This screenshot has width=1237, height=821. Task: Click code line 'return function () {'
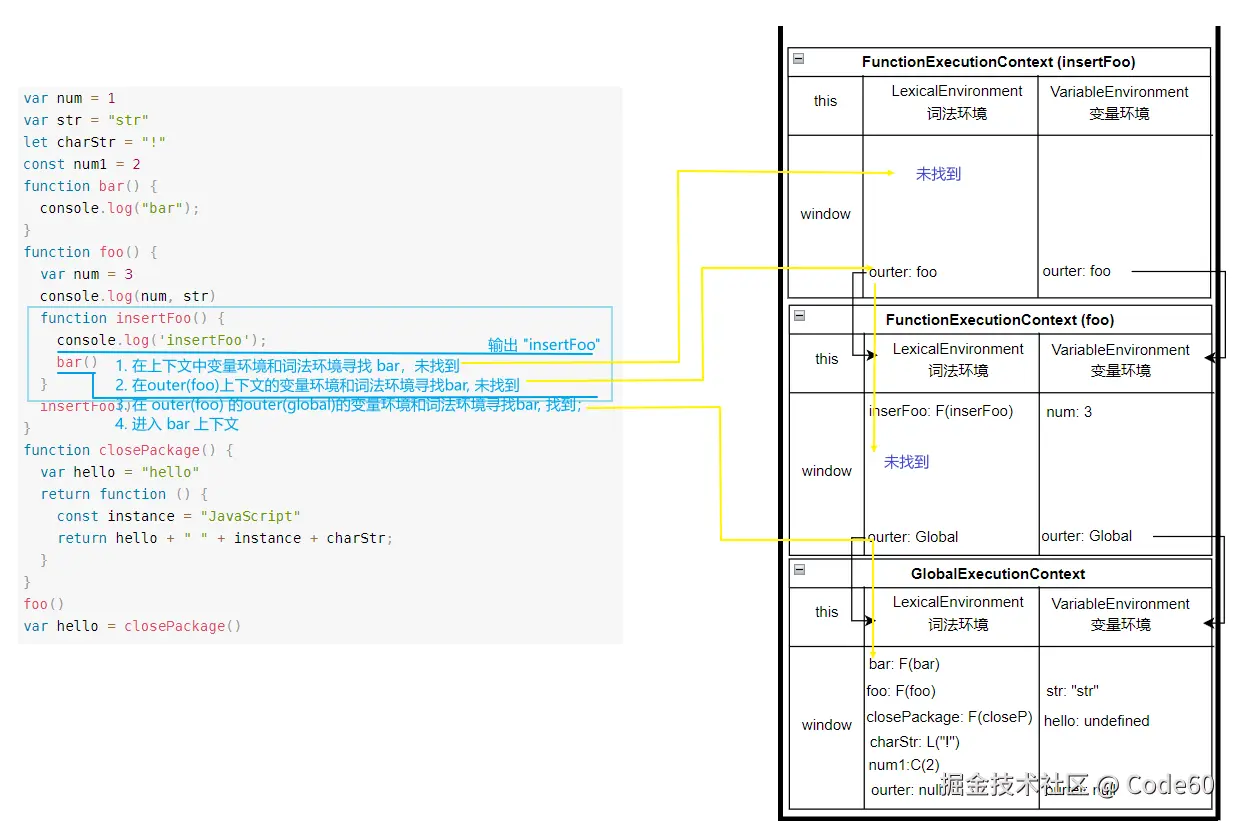(124, 494)
